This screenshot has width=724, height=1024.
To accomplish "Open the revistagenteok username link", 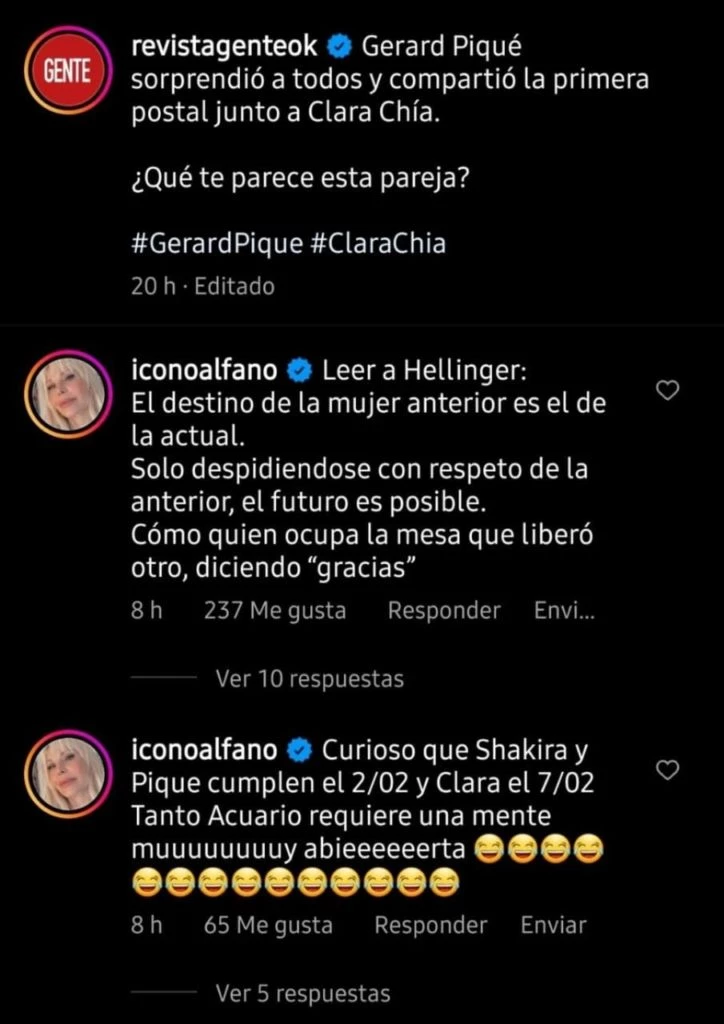I will pos(224,46).
